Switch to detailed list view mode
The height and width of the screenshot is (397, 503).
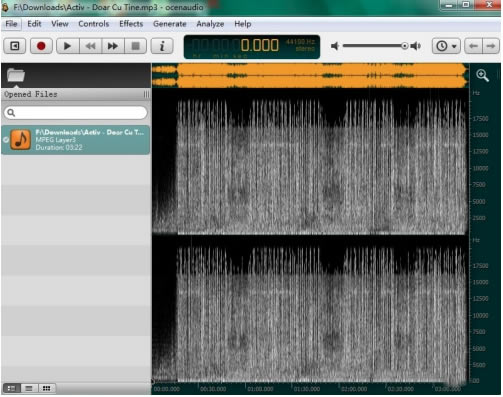click(x=11, y=388)
